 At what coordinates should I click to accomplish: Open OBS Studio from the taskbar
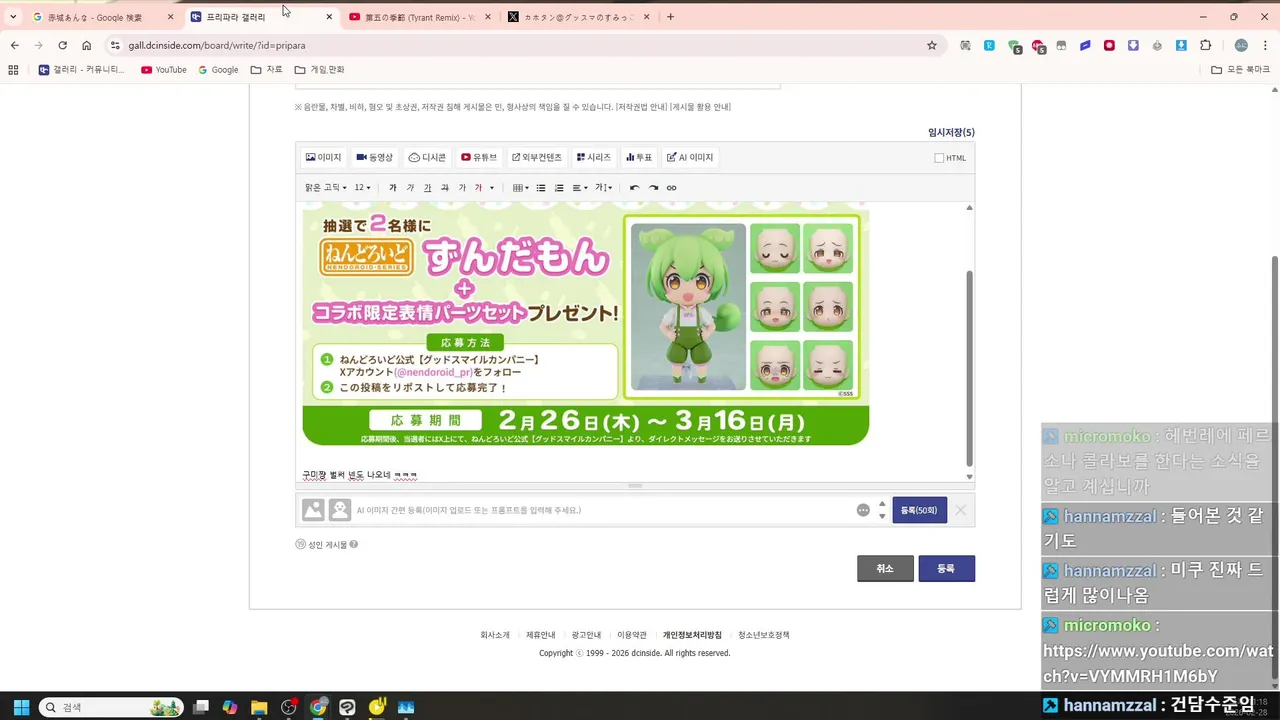pos(289,707)
